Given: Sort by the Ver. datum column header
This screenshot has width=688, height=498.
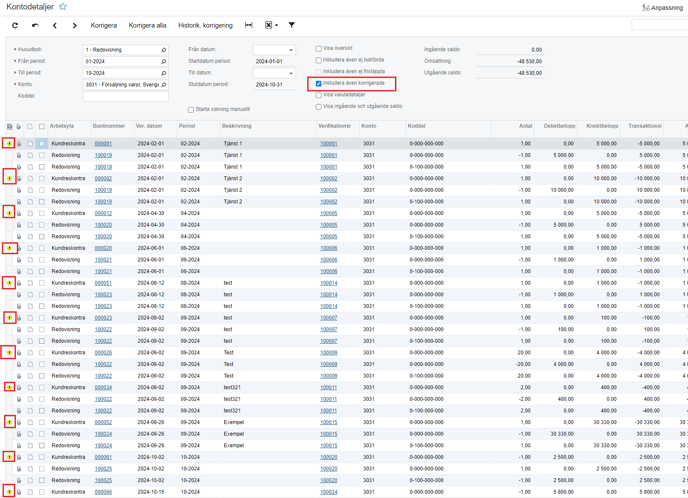Looking at the screenshot, I should click(x=149, y=126).
